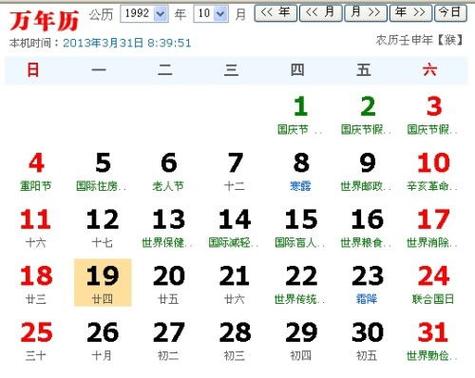Select October 14 date cell

pos(234,228)
